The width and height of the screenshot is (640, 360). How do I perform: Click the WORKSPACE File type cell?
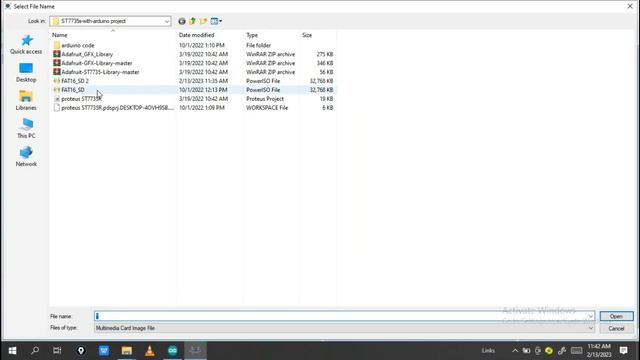pyautogui.click(x=267, y=108)
